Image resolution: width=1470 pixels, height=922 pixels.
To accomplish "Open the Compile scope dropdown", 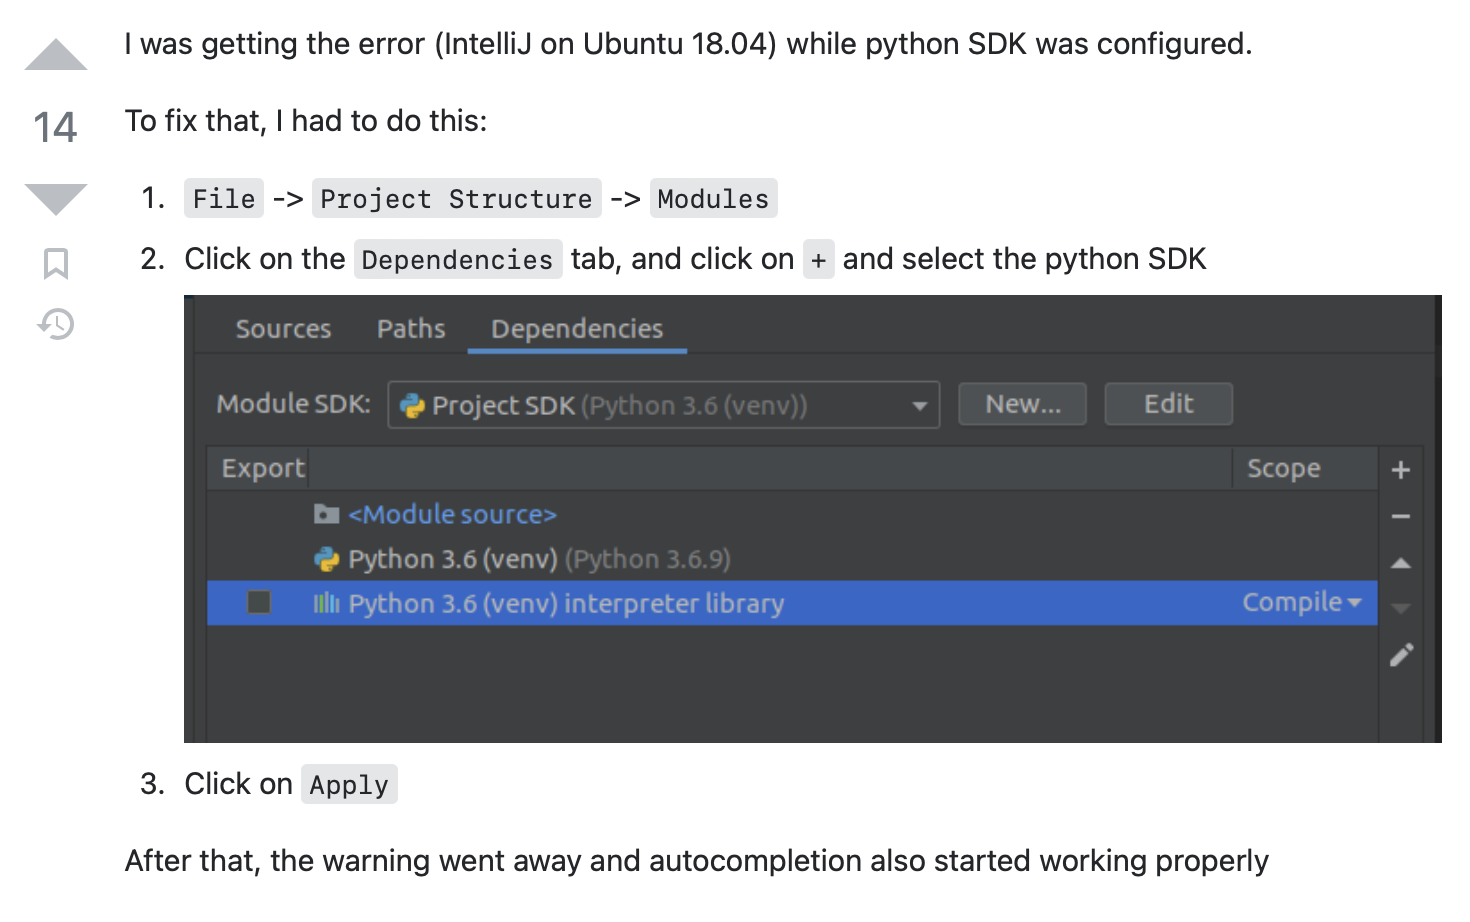I will coord(1302,602).
